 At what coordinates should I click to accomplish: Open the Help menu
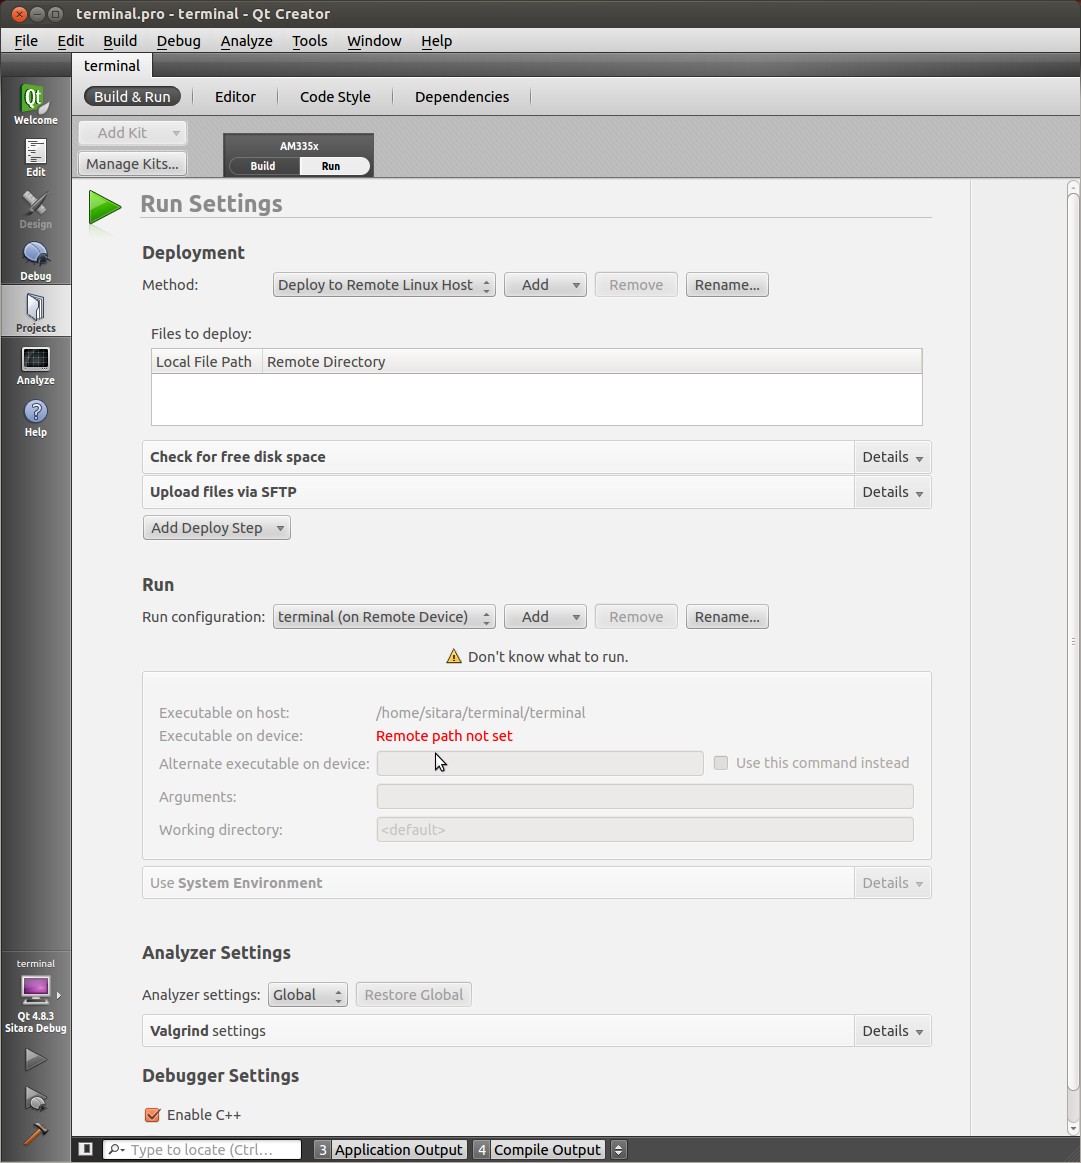click(x=436, y=41)
